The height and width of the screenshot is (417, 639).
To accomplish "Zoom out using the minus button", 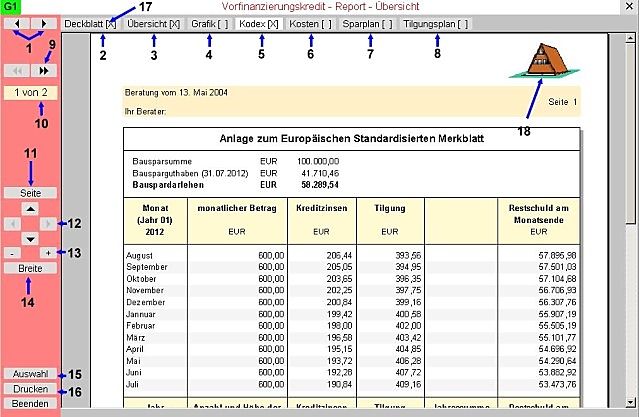I will [10, 254].
